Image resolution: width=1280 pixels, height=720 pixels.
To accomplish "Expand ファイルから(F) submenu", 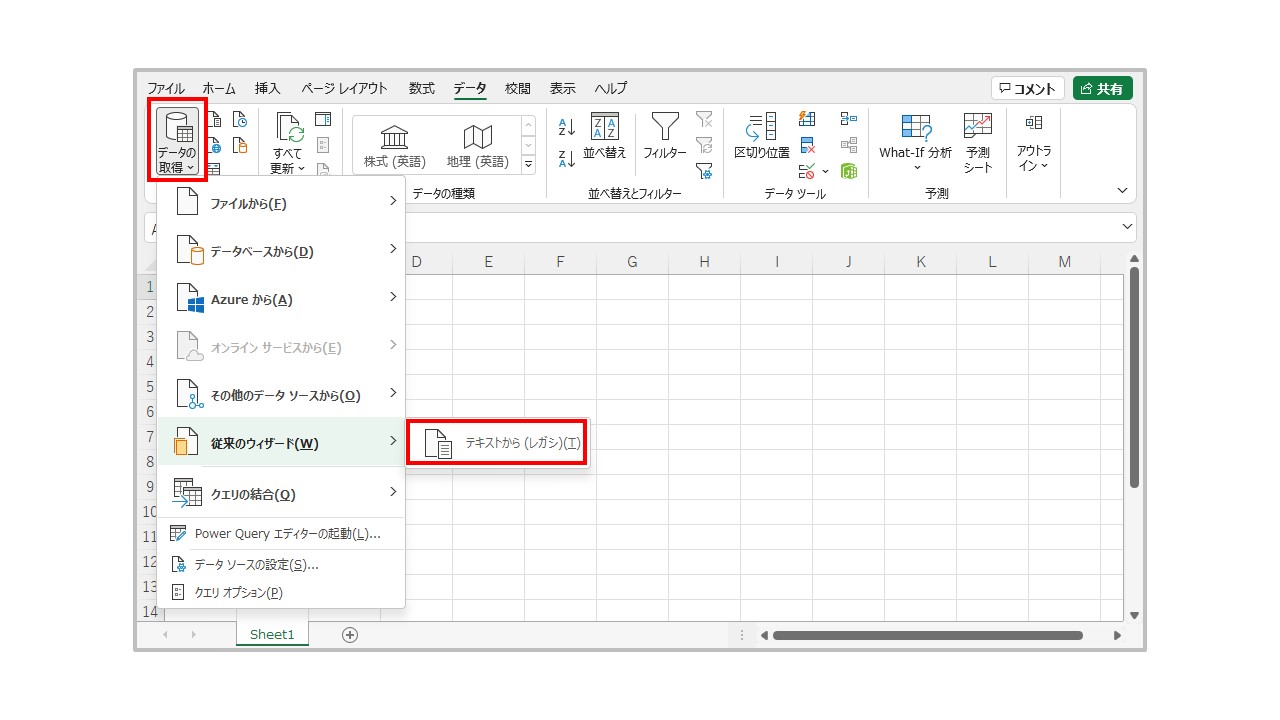I will (281, 203).
